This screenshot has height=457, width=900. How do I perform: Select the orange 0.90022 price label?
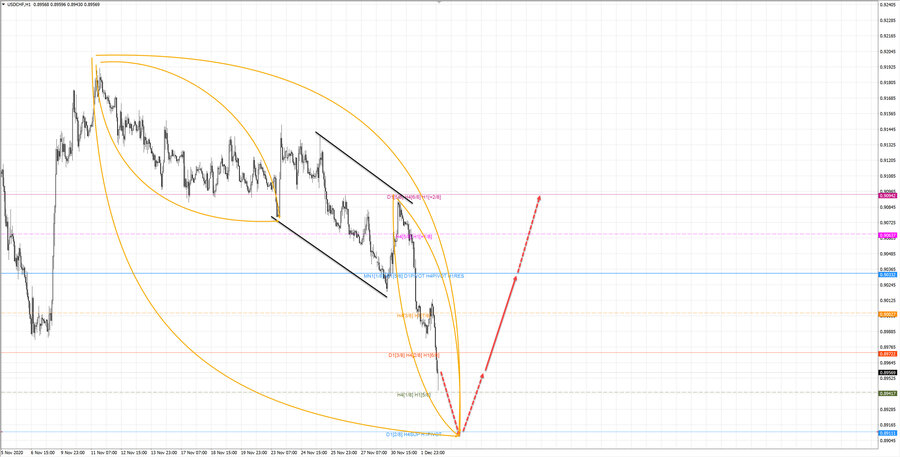pyautogui.click(x=887, y=314)
